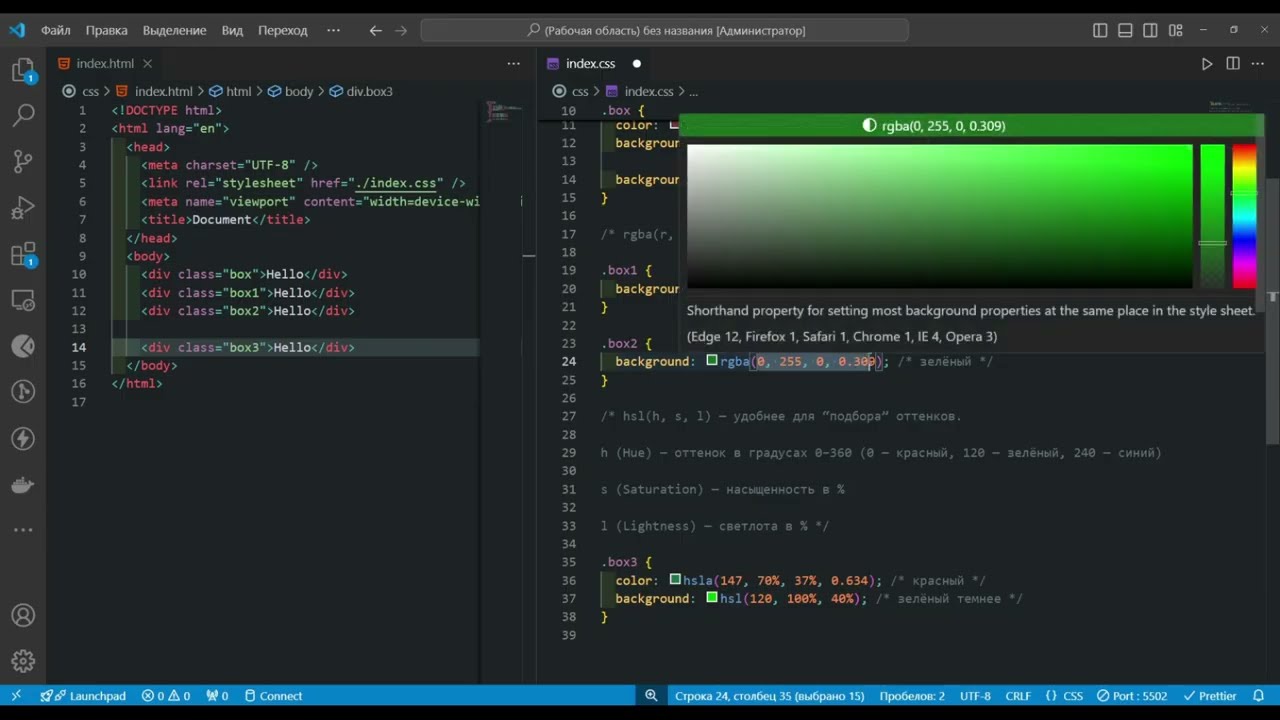
Task: Pick a shade in the saturation box
Action: pos(939,216)
